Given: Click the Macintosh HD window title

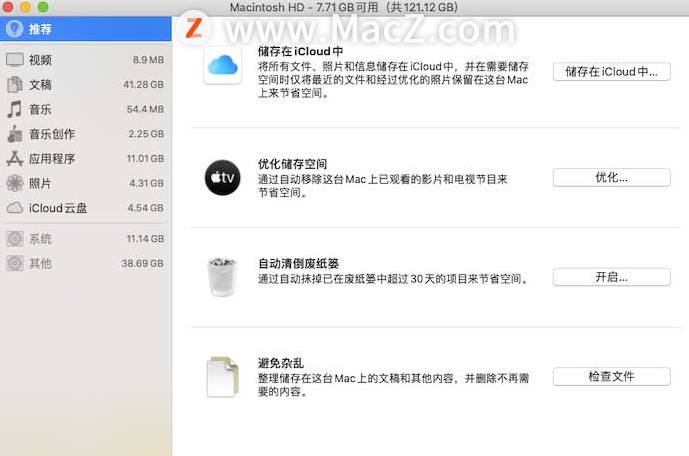Looking at the screenshot, I should tap(344, 7).
